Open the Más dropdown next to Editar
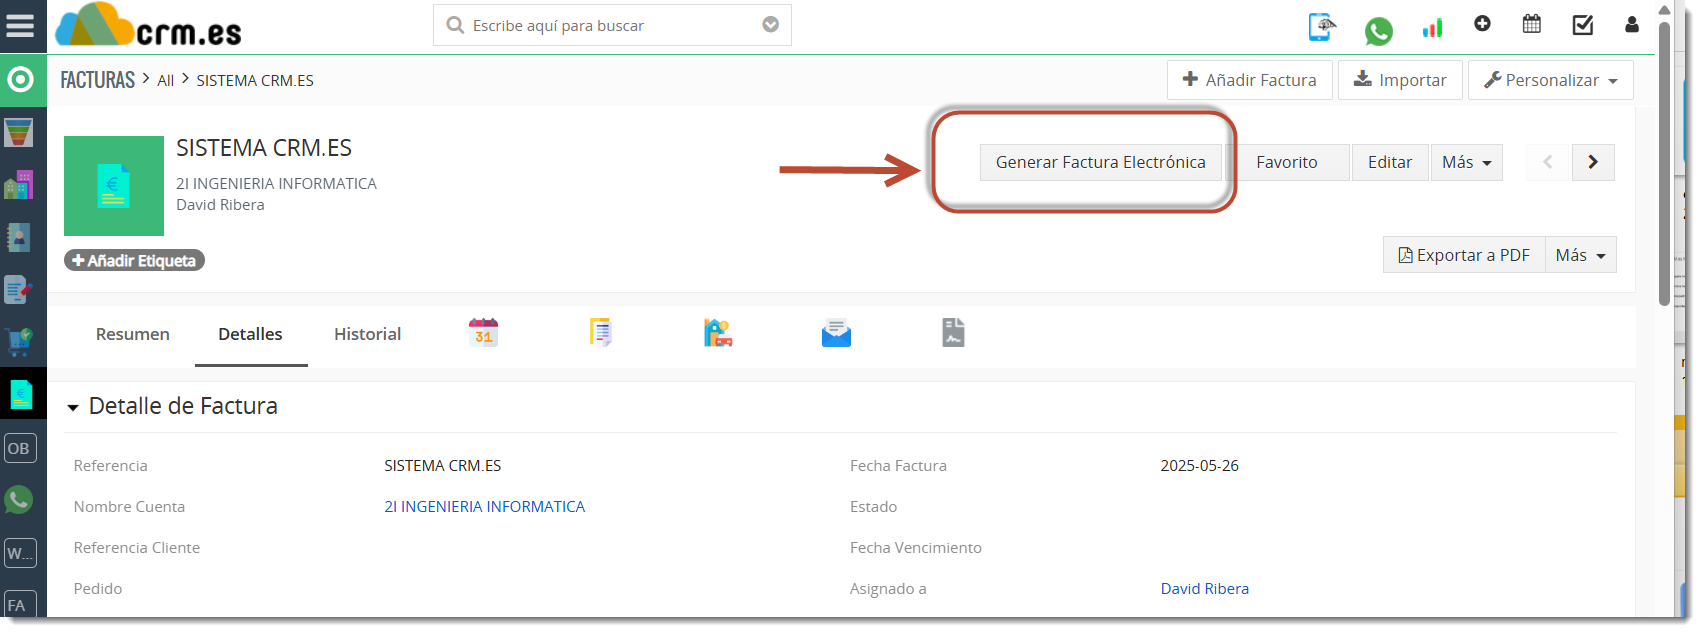Screen dimensions: 1700x632 click(1466, 162)
